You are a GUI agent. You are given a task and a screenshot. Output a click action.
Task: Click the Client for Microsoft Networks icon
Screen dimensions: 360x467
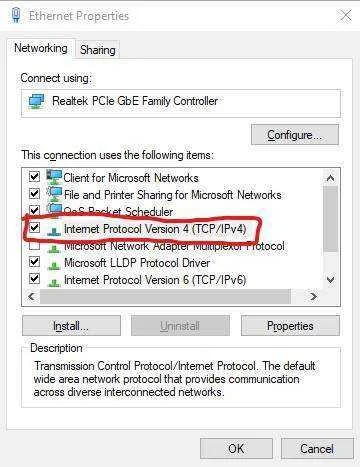point(54,177)
